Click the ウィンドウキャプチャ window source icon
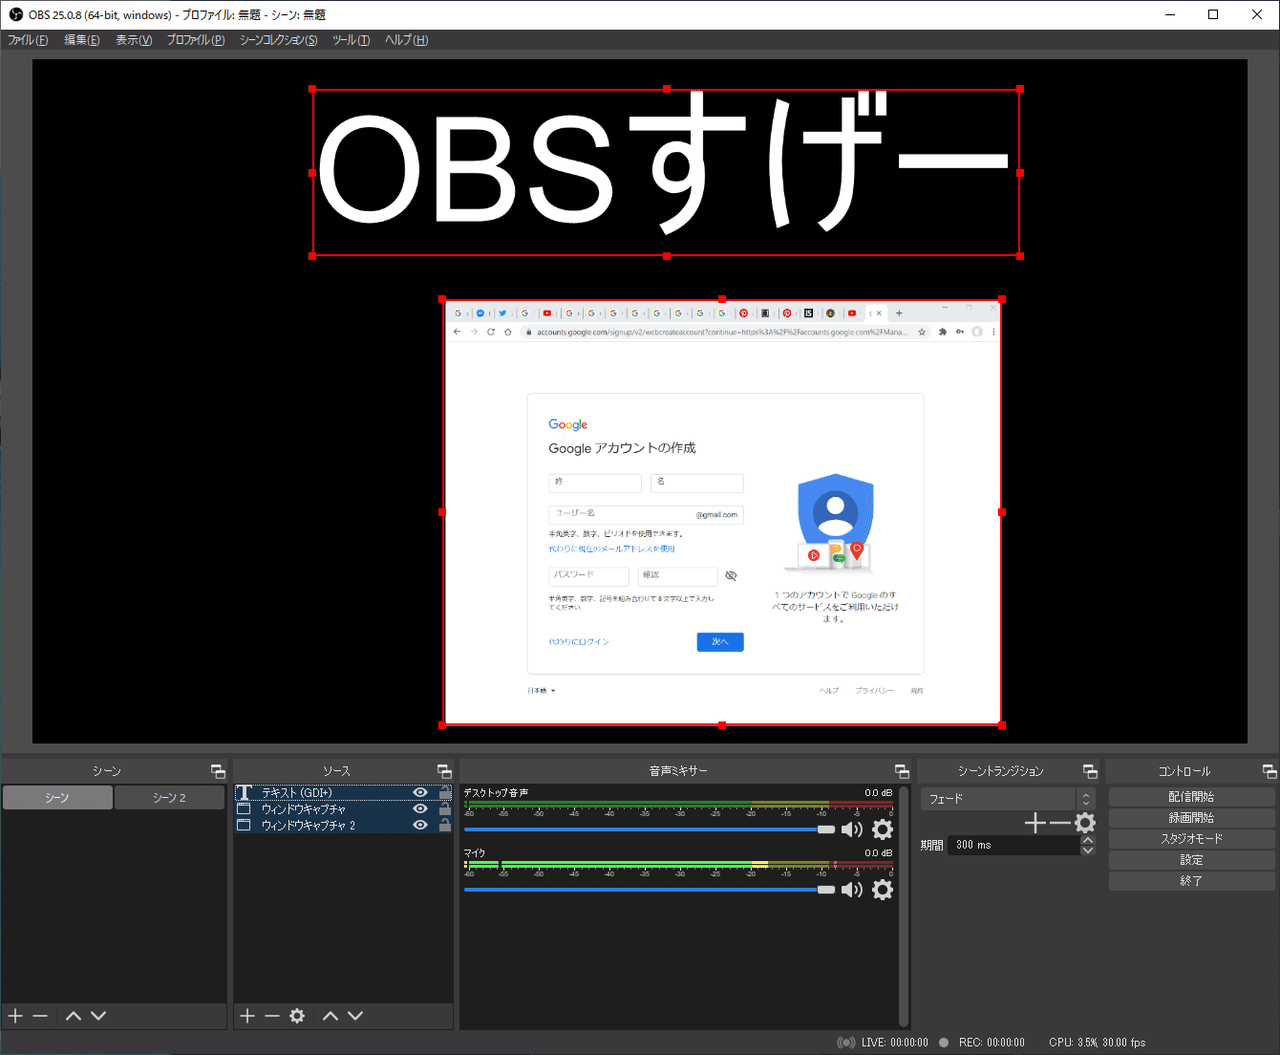The image size is (1280, 1055). [x=244, y=809]
